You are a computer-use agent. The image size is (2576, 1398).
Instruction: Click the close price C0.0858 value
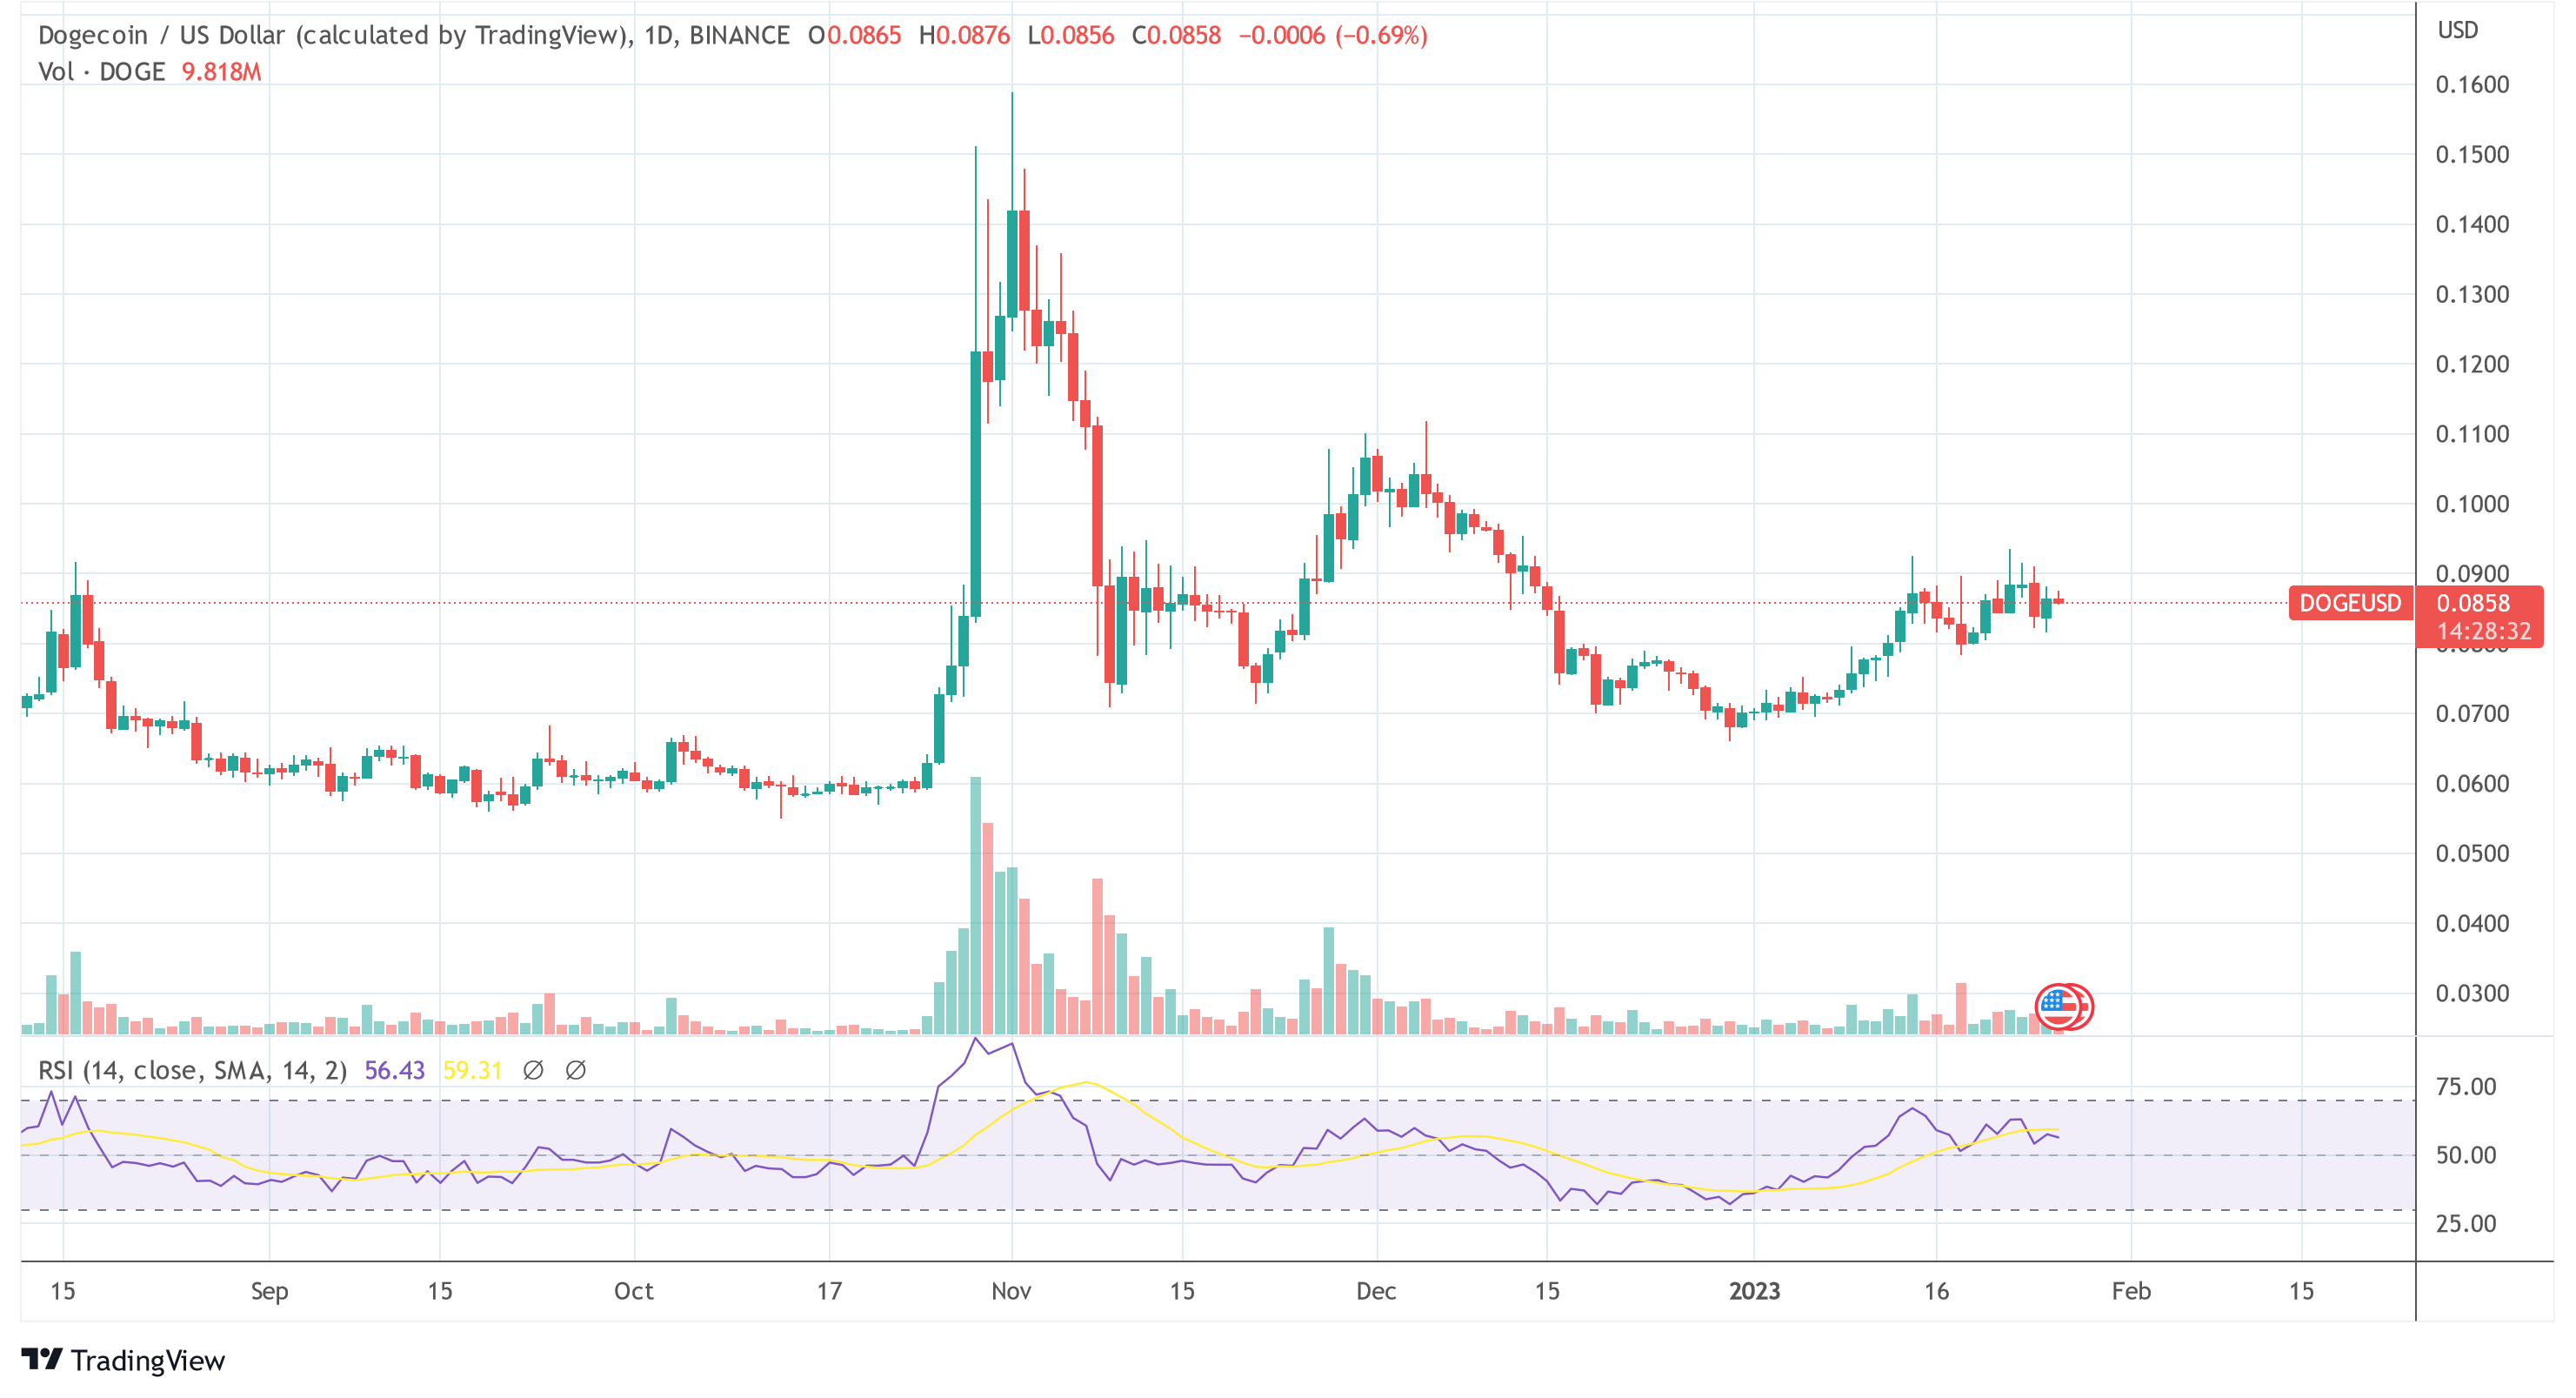pos(1177,35)
